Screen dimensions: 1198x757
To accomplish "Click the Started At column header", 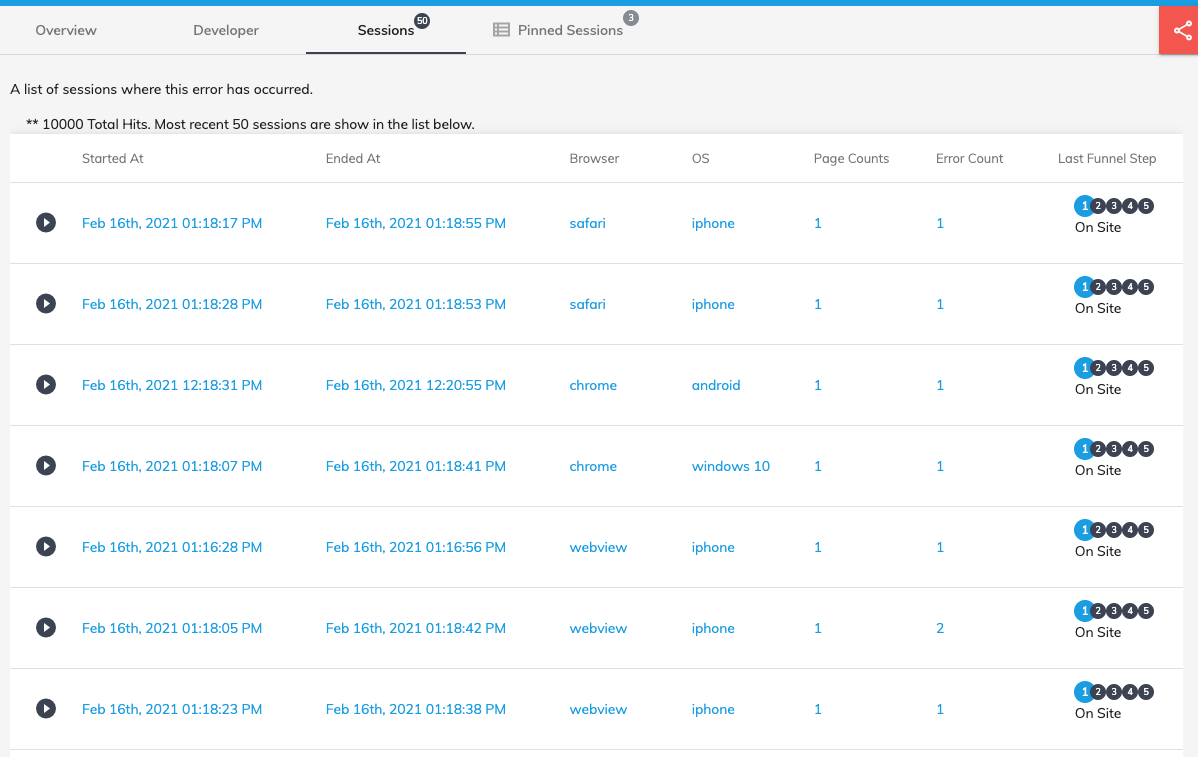I will 112,158.
